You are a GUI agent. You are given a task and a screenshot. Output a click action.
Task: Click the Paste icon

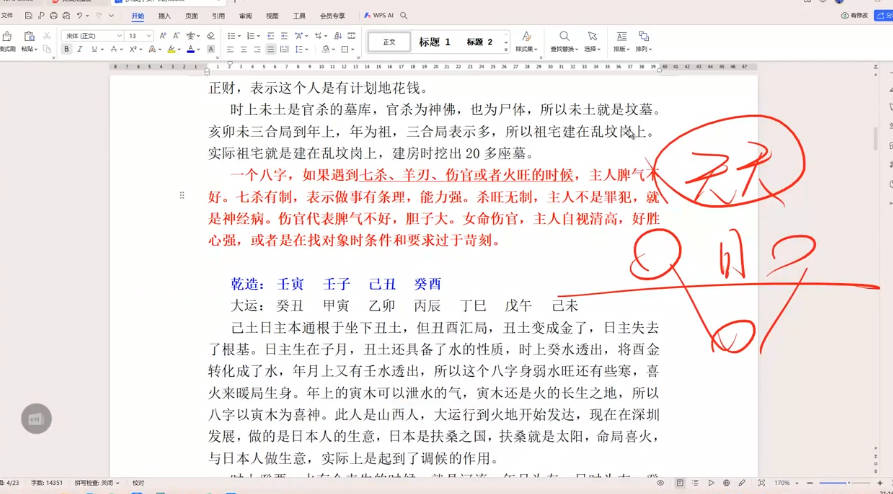28,38
